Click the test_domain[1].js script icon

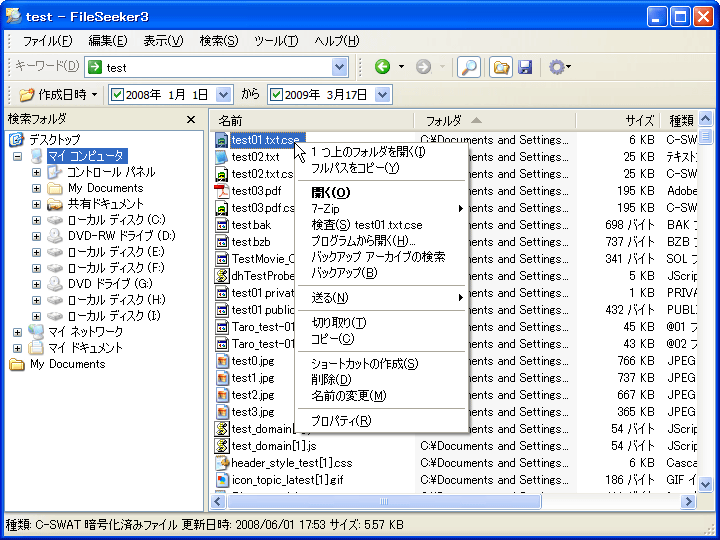tap(222, 445)
